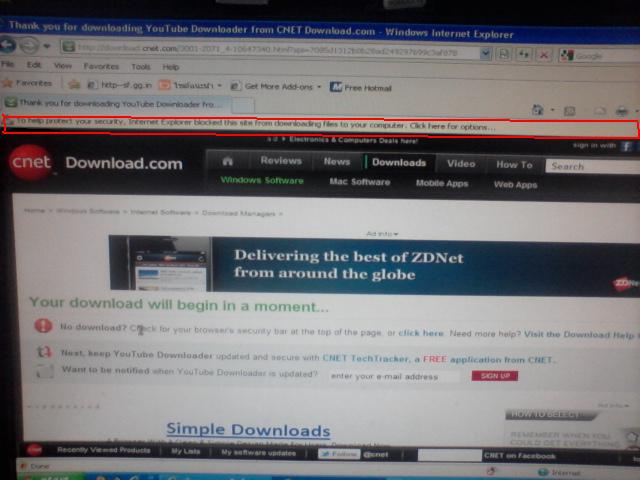This screenshot has height=480, width=640.
Task: Click the red Stop loading icon
Action: click(x=544, y=55)
